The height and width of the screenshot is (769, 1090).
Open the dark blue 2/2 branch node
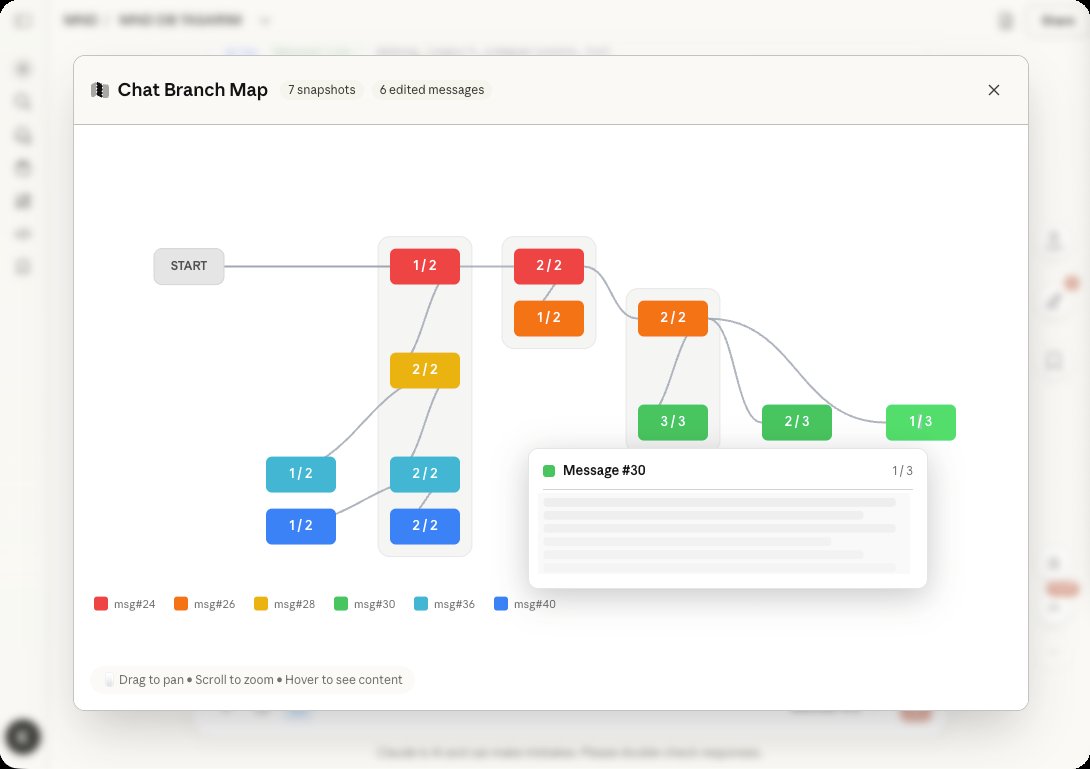[425, 526]
